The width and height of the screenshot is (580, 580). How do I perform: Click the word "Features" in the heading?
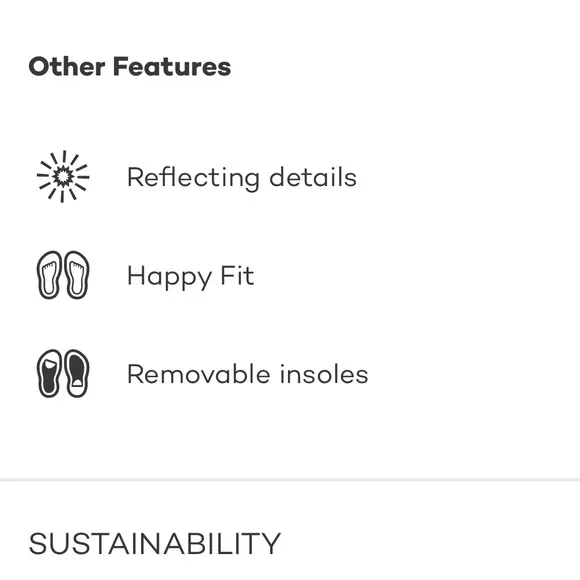pos(172,67)
